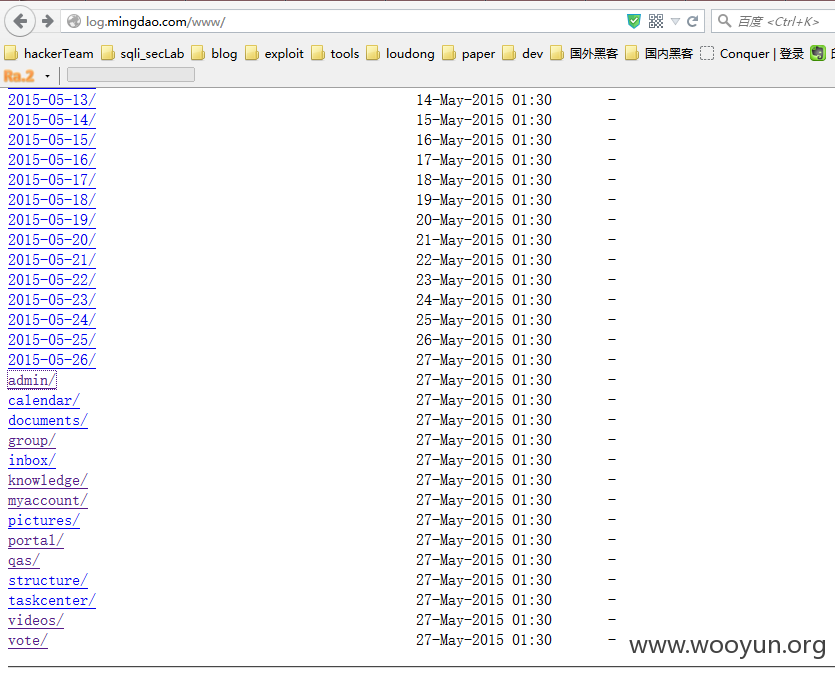Open the 2015-05-25/ directory link
The width and height of the screenshot is (835, 674).
(x=52, y=340)
